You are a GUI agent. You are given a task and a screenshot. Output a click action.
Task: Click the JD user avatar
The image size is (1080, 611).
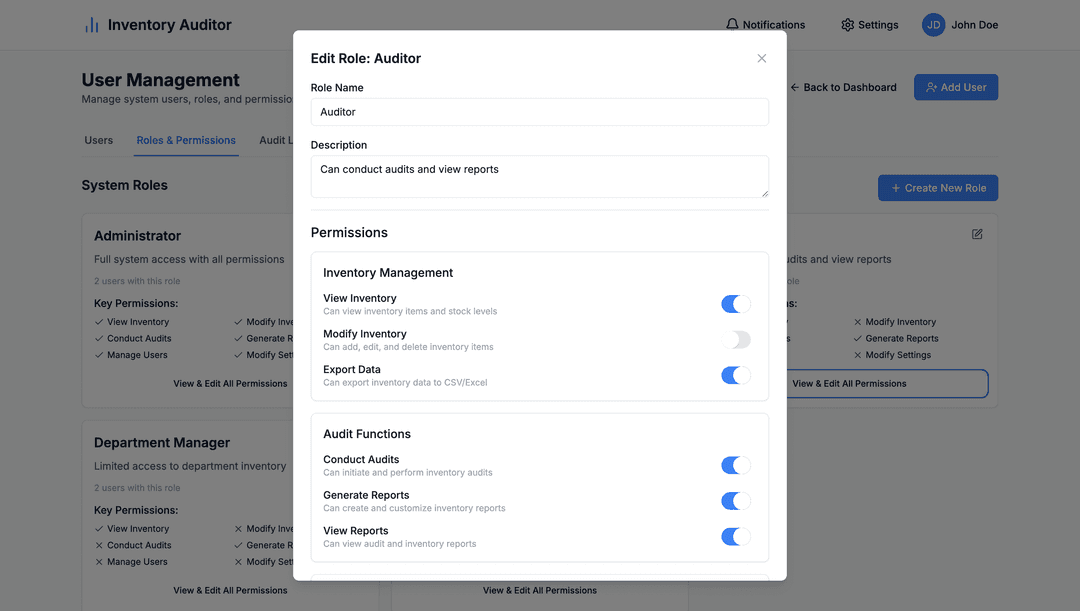coord(932,24)
